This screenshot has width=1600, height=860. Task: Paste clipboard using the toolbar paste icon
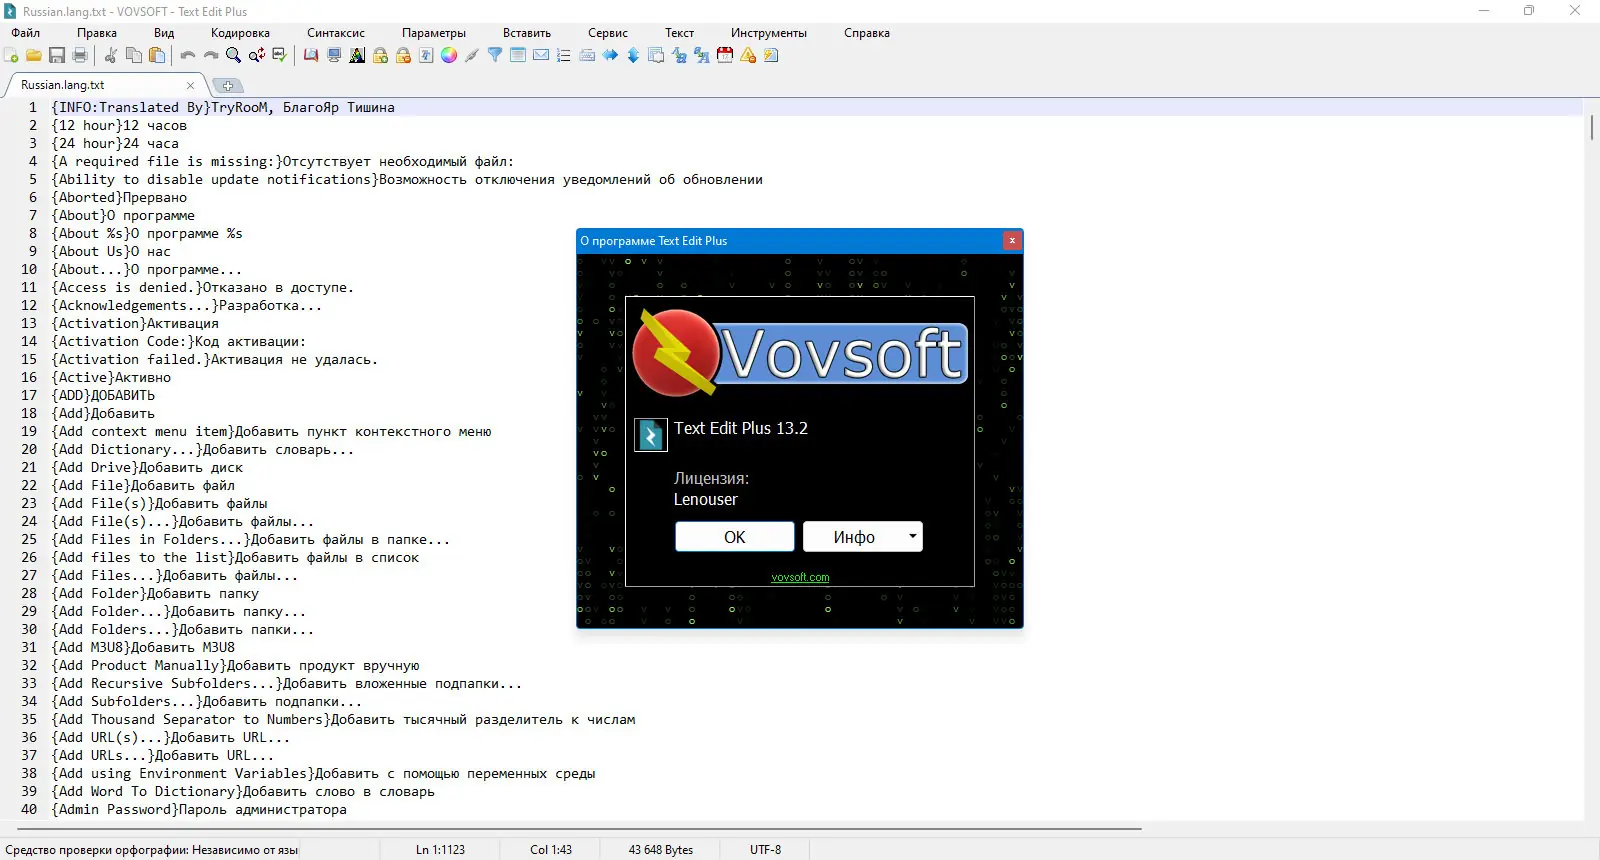(157, 56)
